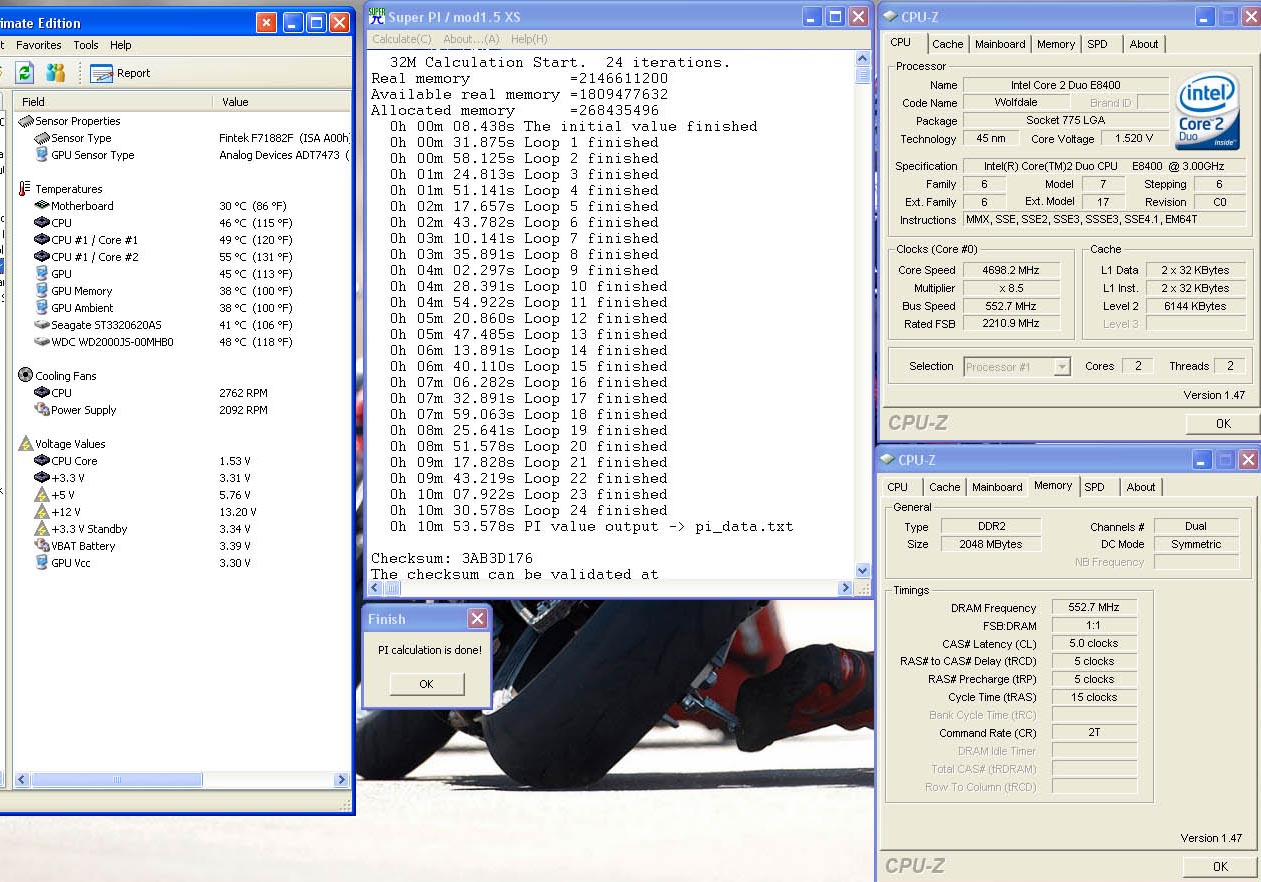Image resolution: width=1261 pixels, height=882 pixels.
Task: Select the '+3.3 V Standby' row in Everest
Action: (x=182, y=529)
